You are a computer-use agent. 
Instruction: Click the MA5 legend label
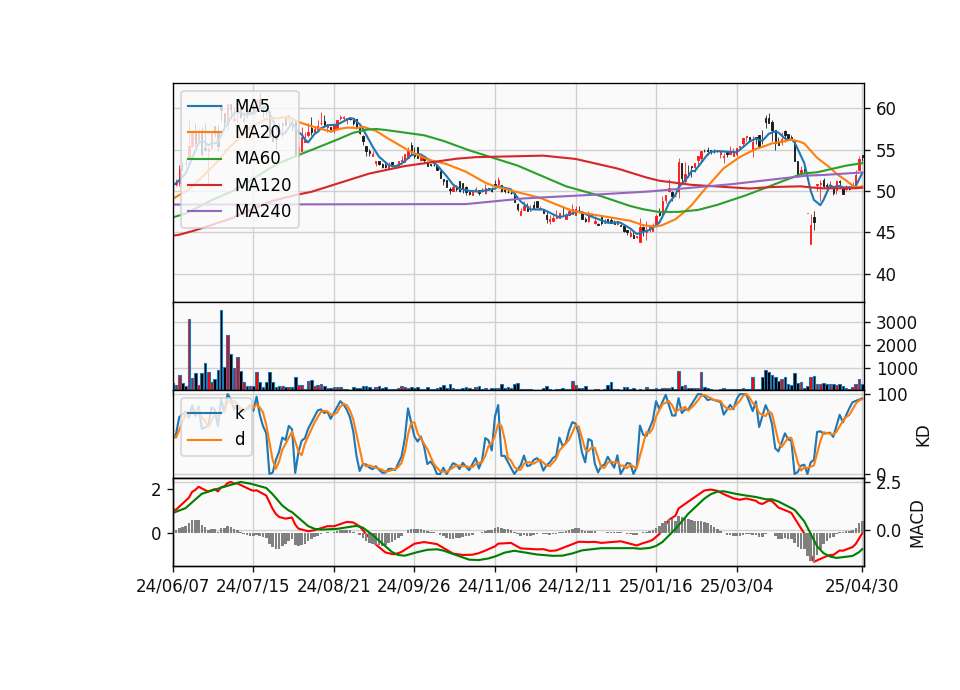pyautogui.click(x=252, y=106)
